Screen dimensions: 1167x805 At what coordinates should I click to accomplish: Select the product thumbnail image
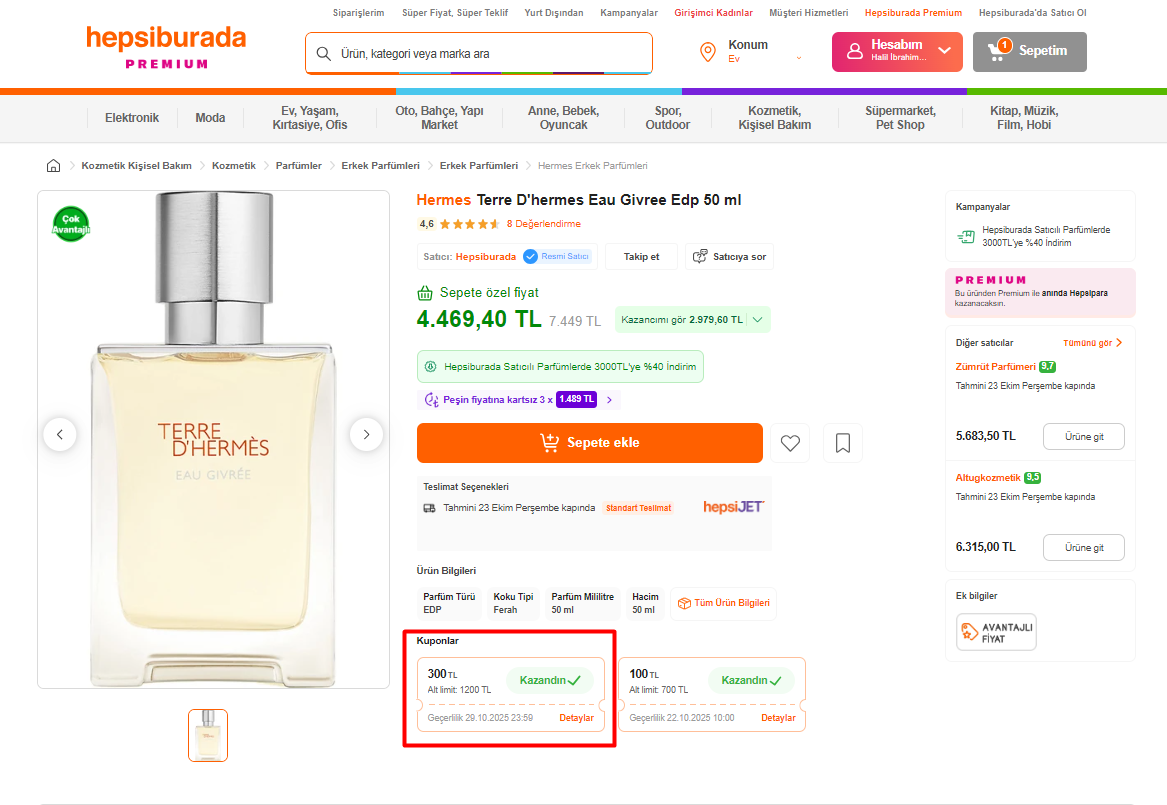208,735
